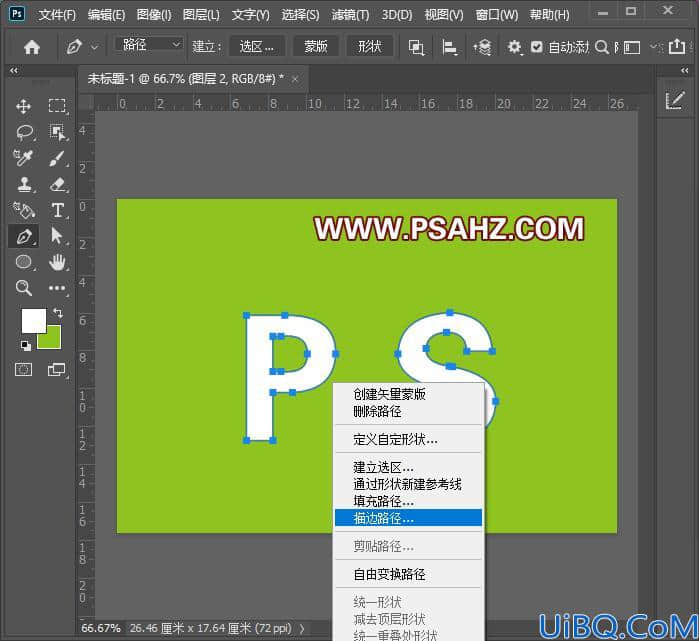The image size is (699, 641).
Task: Click the share export icon
Action: (x=677, y=46)
